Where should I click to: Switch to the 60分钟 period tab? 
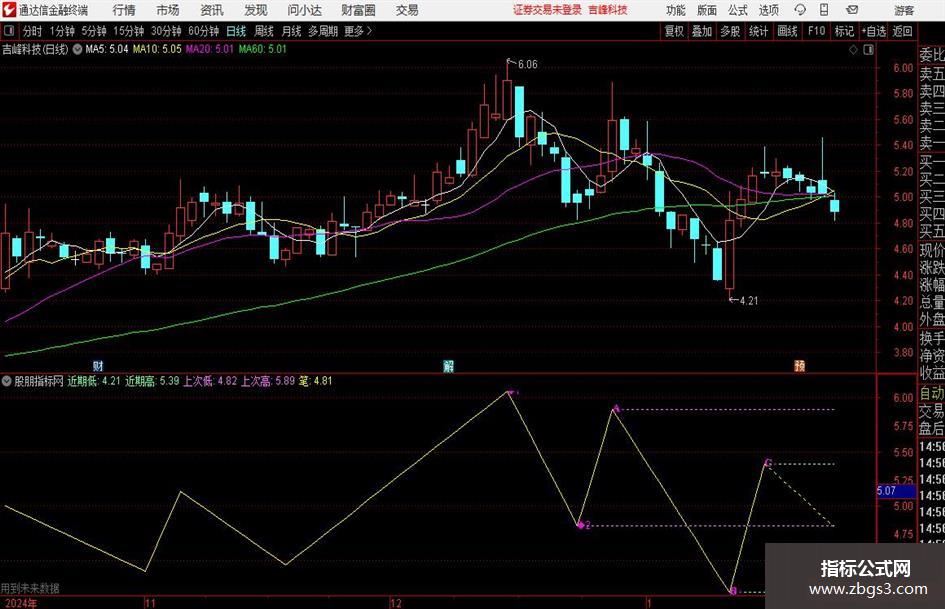tap(203, 31)
